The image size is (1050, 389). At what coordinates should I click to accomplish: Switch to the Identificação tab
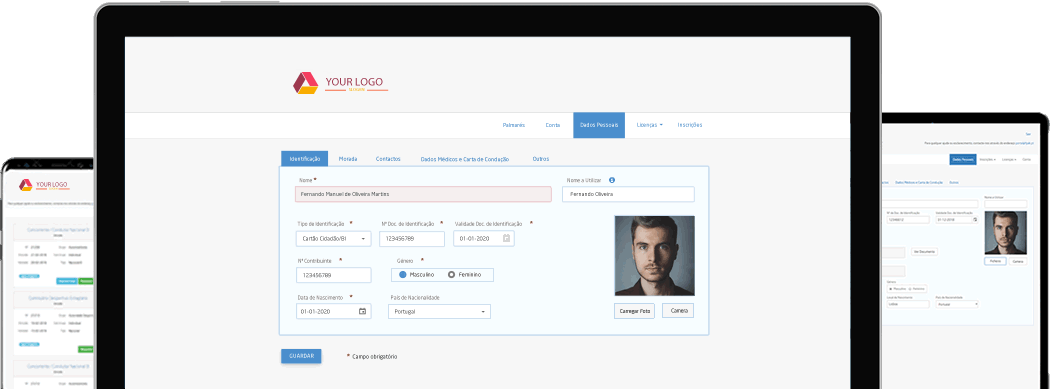click(305, 159)
